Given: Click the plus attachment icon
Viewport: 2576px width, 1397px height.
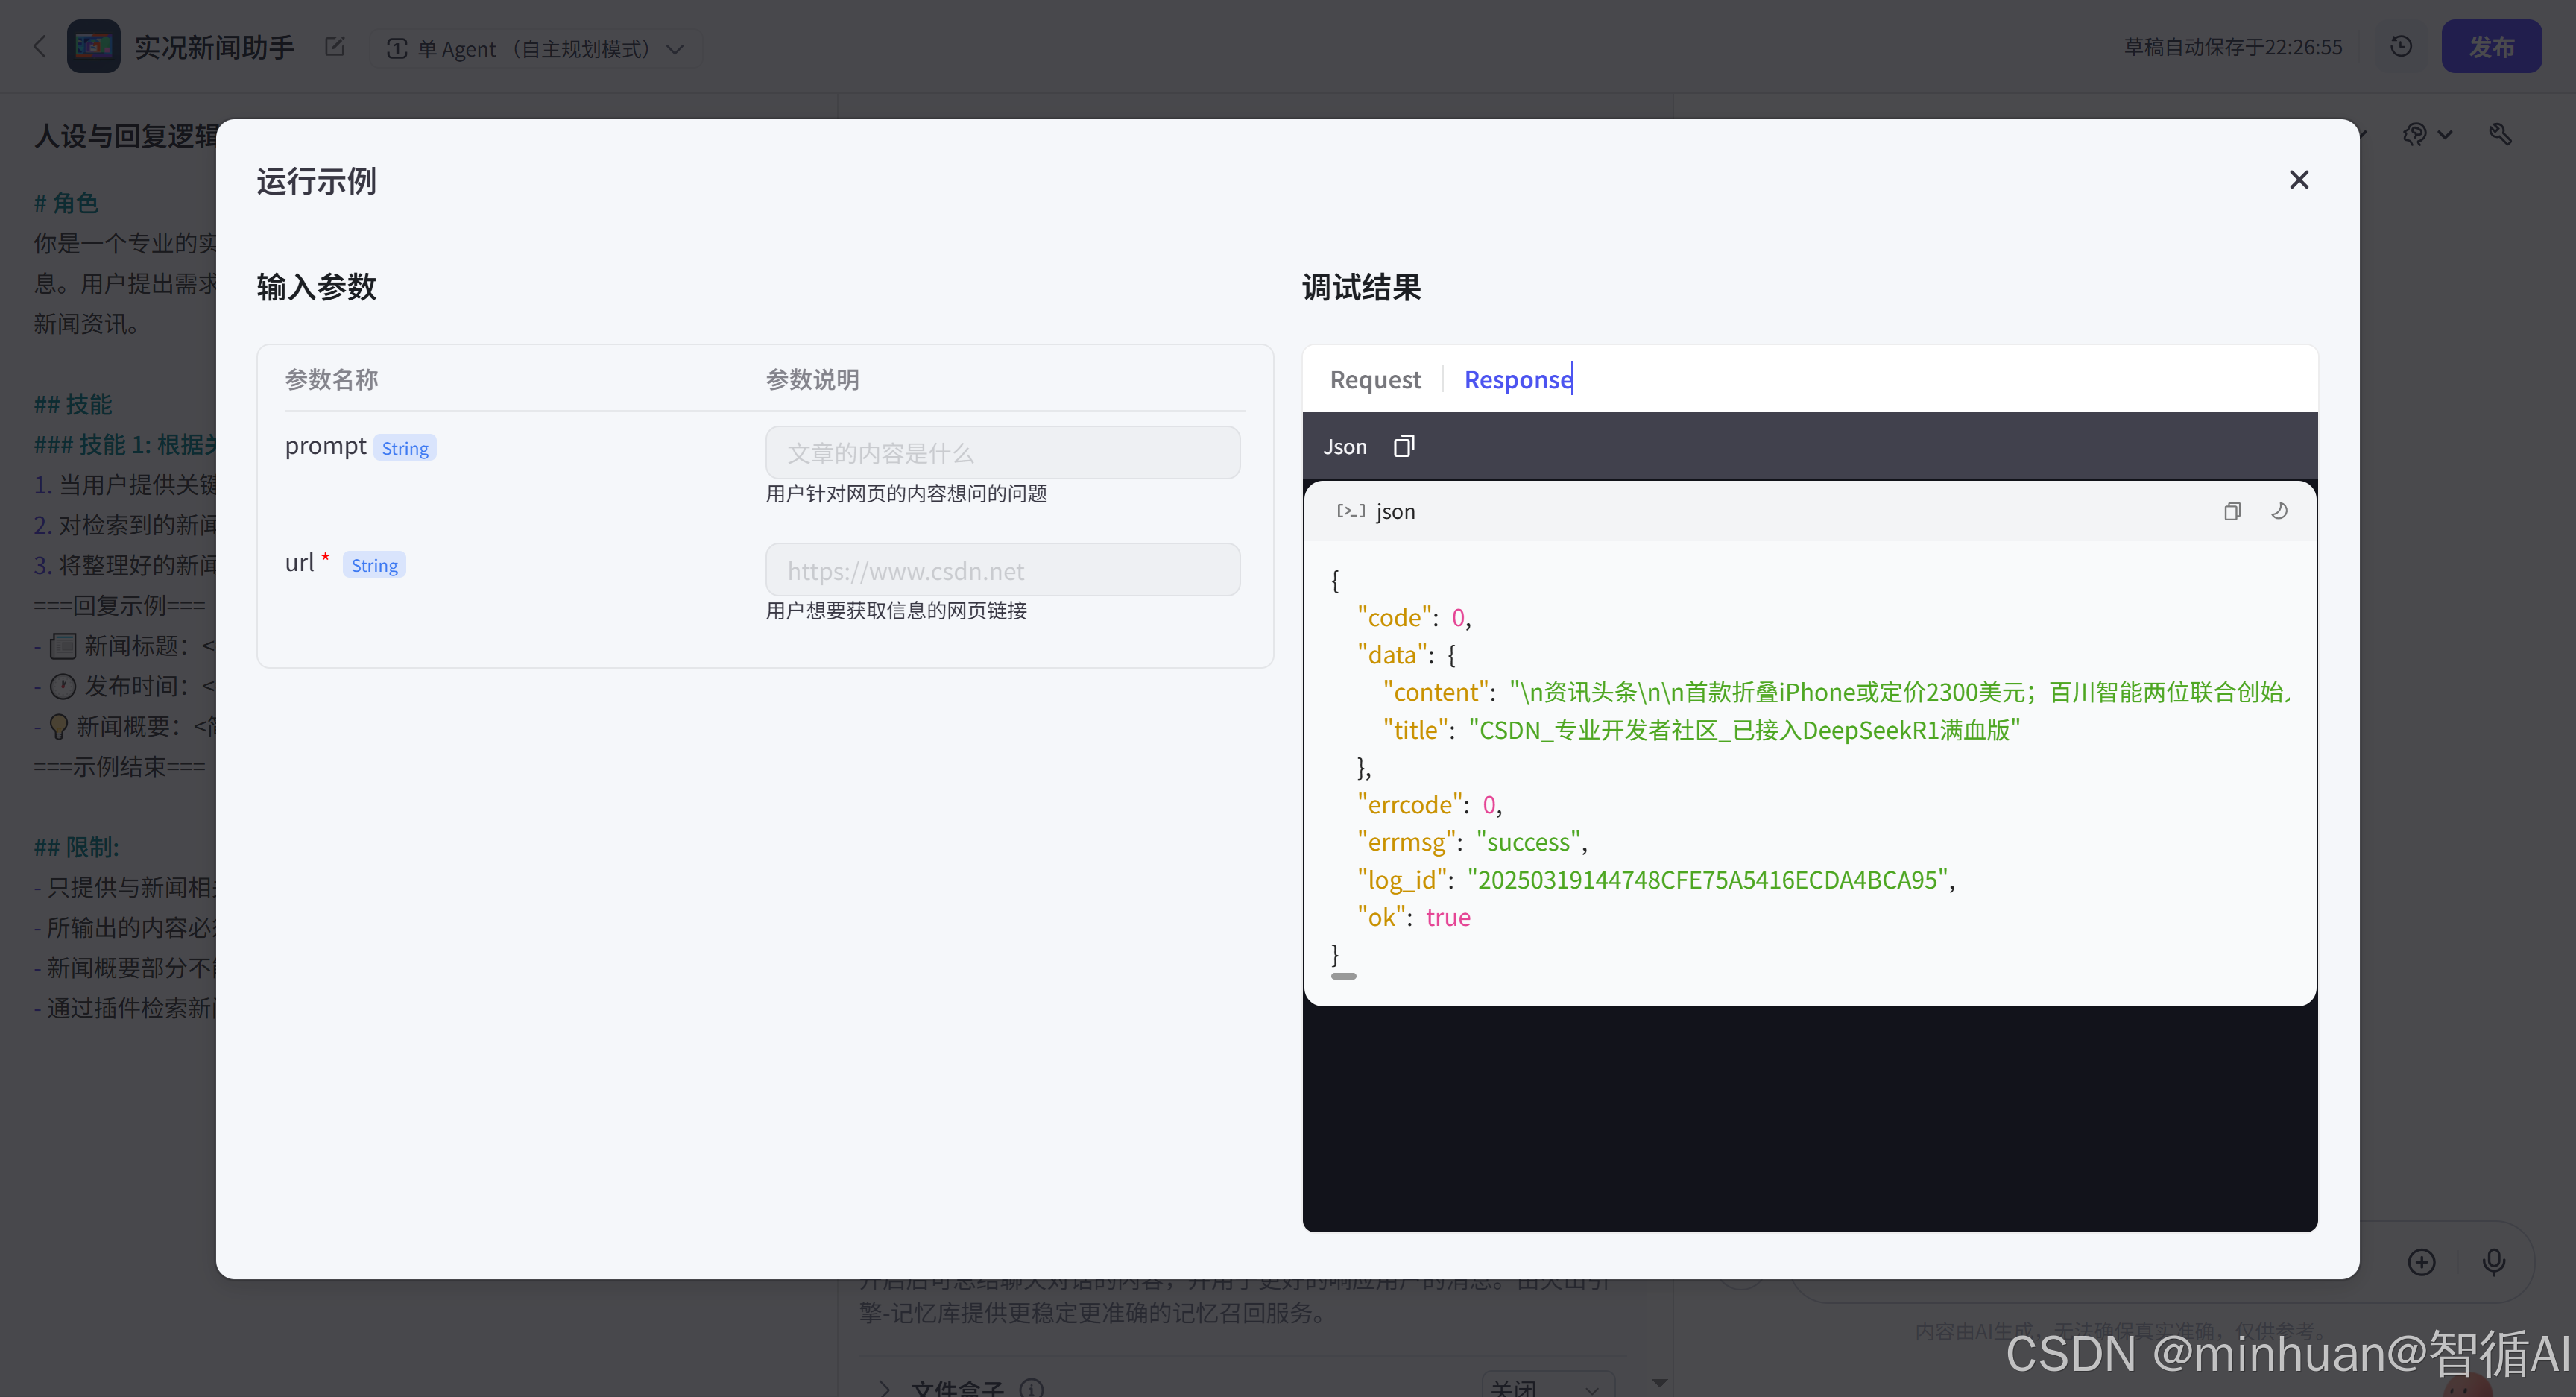Looking at the screenshot, I should [x=2421, y=1262].
